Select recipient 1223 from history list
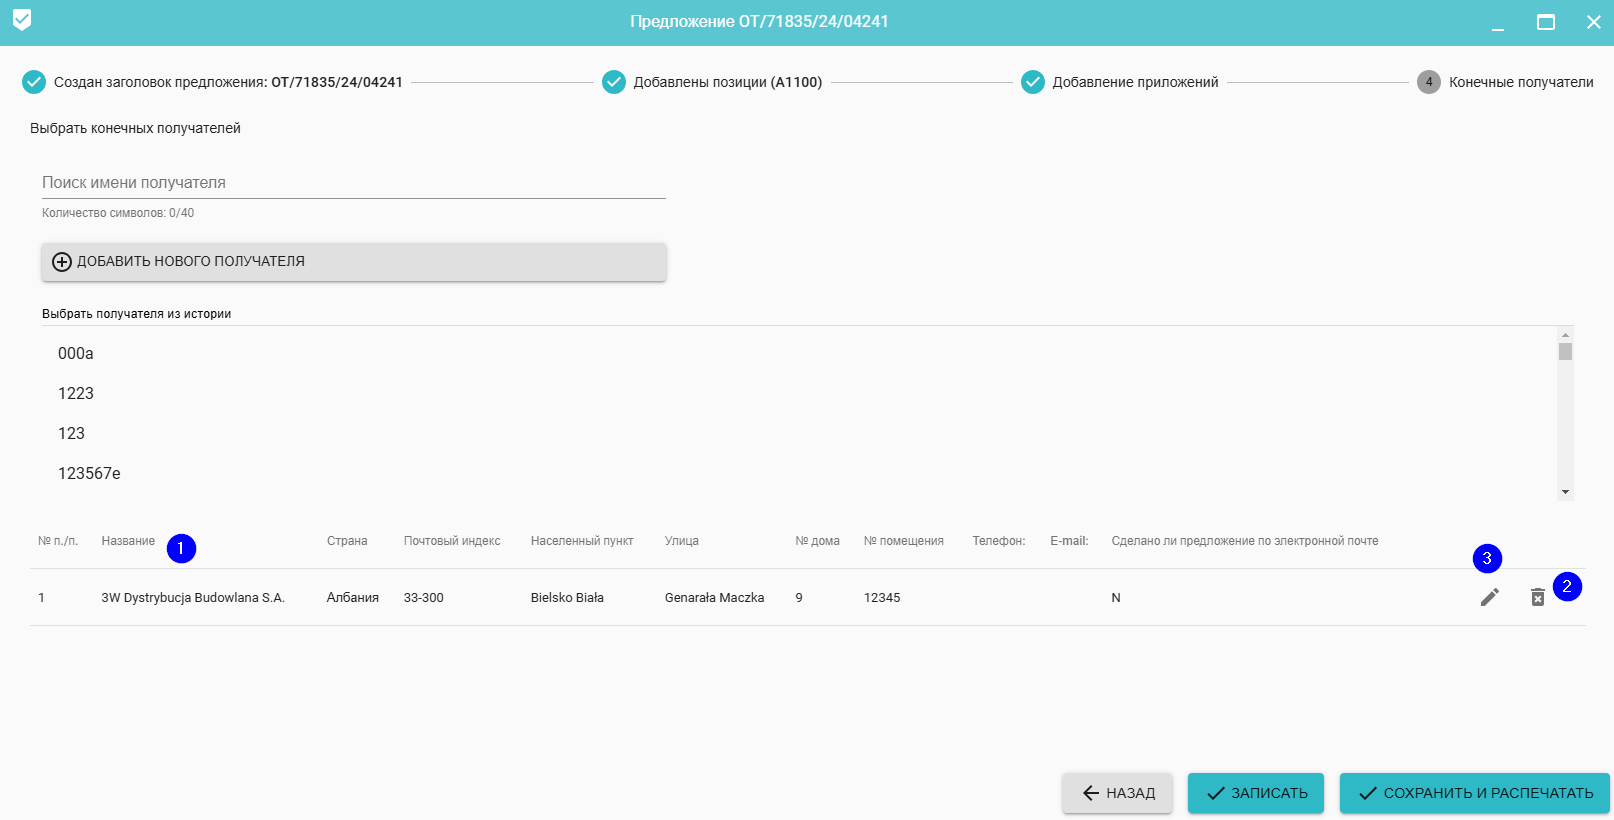Image resolution: width=1614 pixels, height=820 pixels. pos(76,393)
